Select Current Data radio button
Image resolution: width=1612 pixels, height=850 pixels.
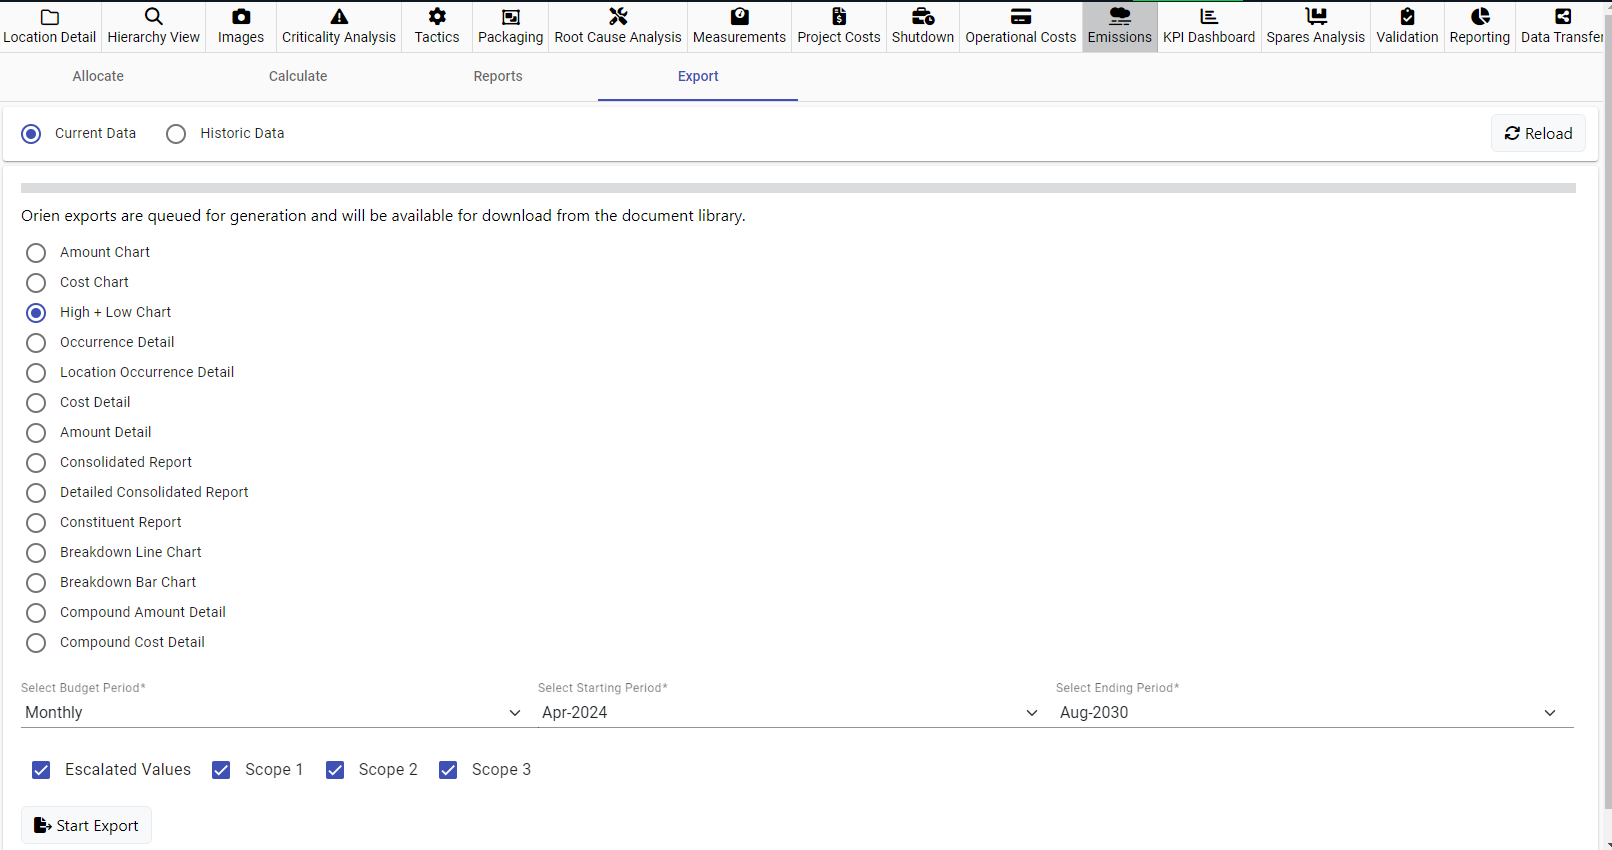coord(31,134)
